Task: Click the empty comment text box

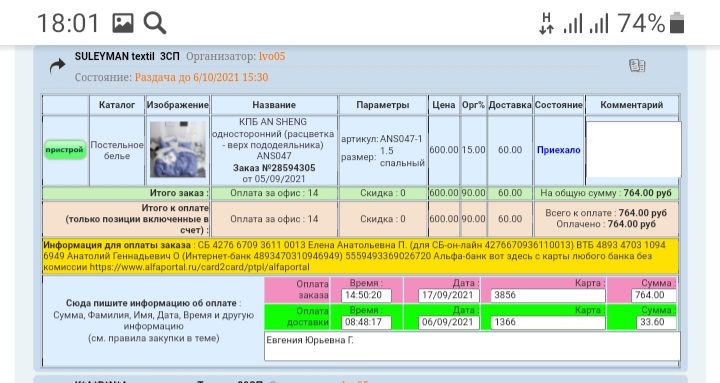Action: [x=634, y=149]
